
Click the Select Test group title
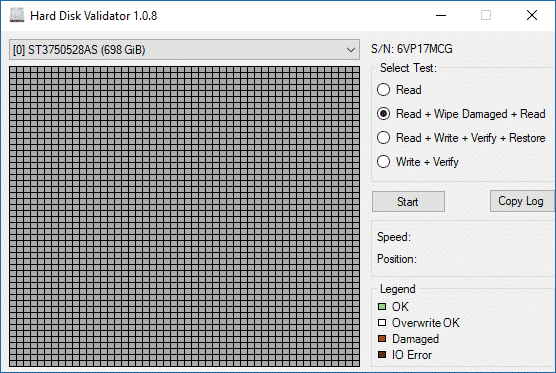(x=408, y=68)
